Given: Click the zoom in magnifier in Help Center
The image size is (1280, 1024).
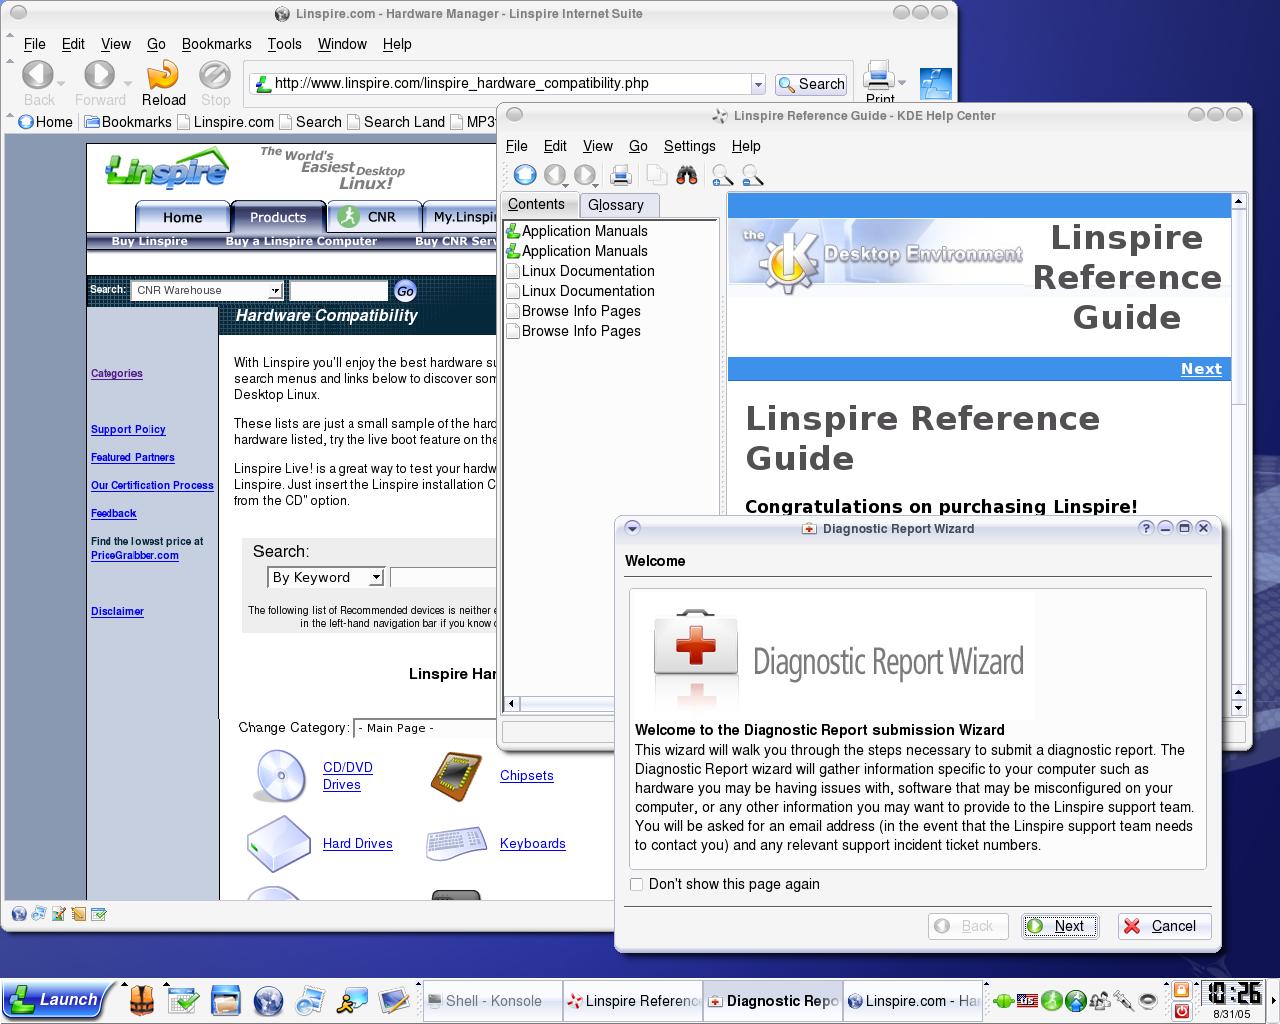Looking at the screenshot, I should pos(722,176).
